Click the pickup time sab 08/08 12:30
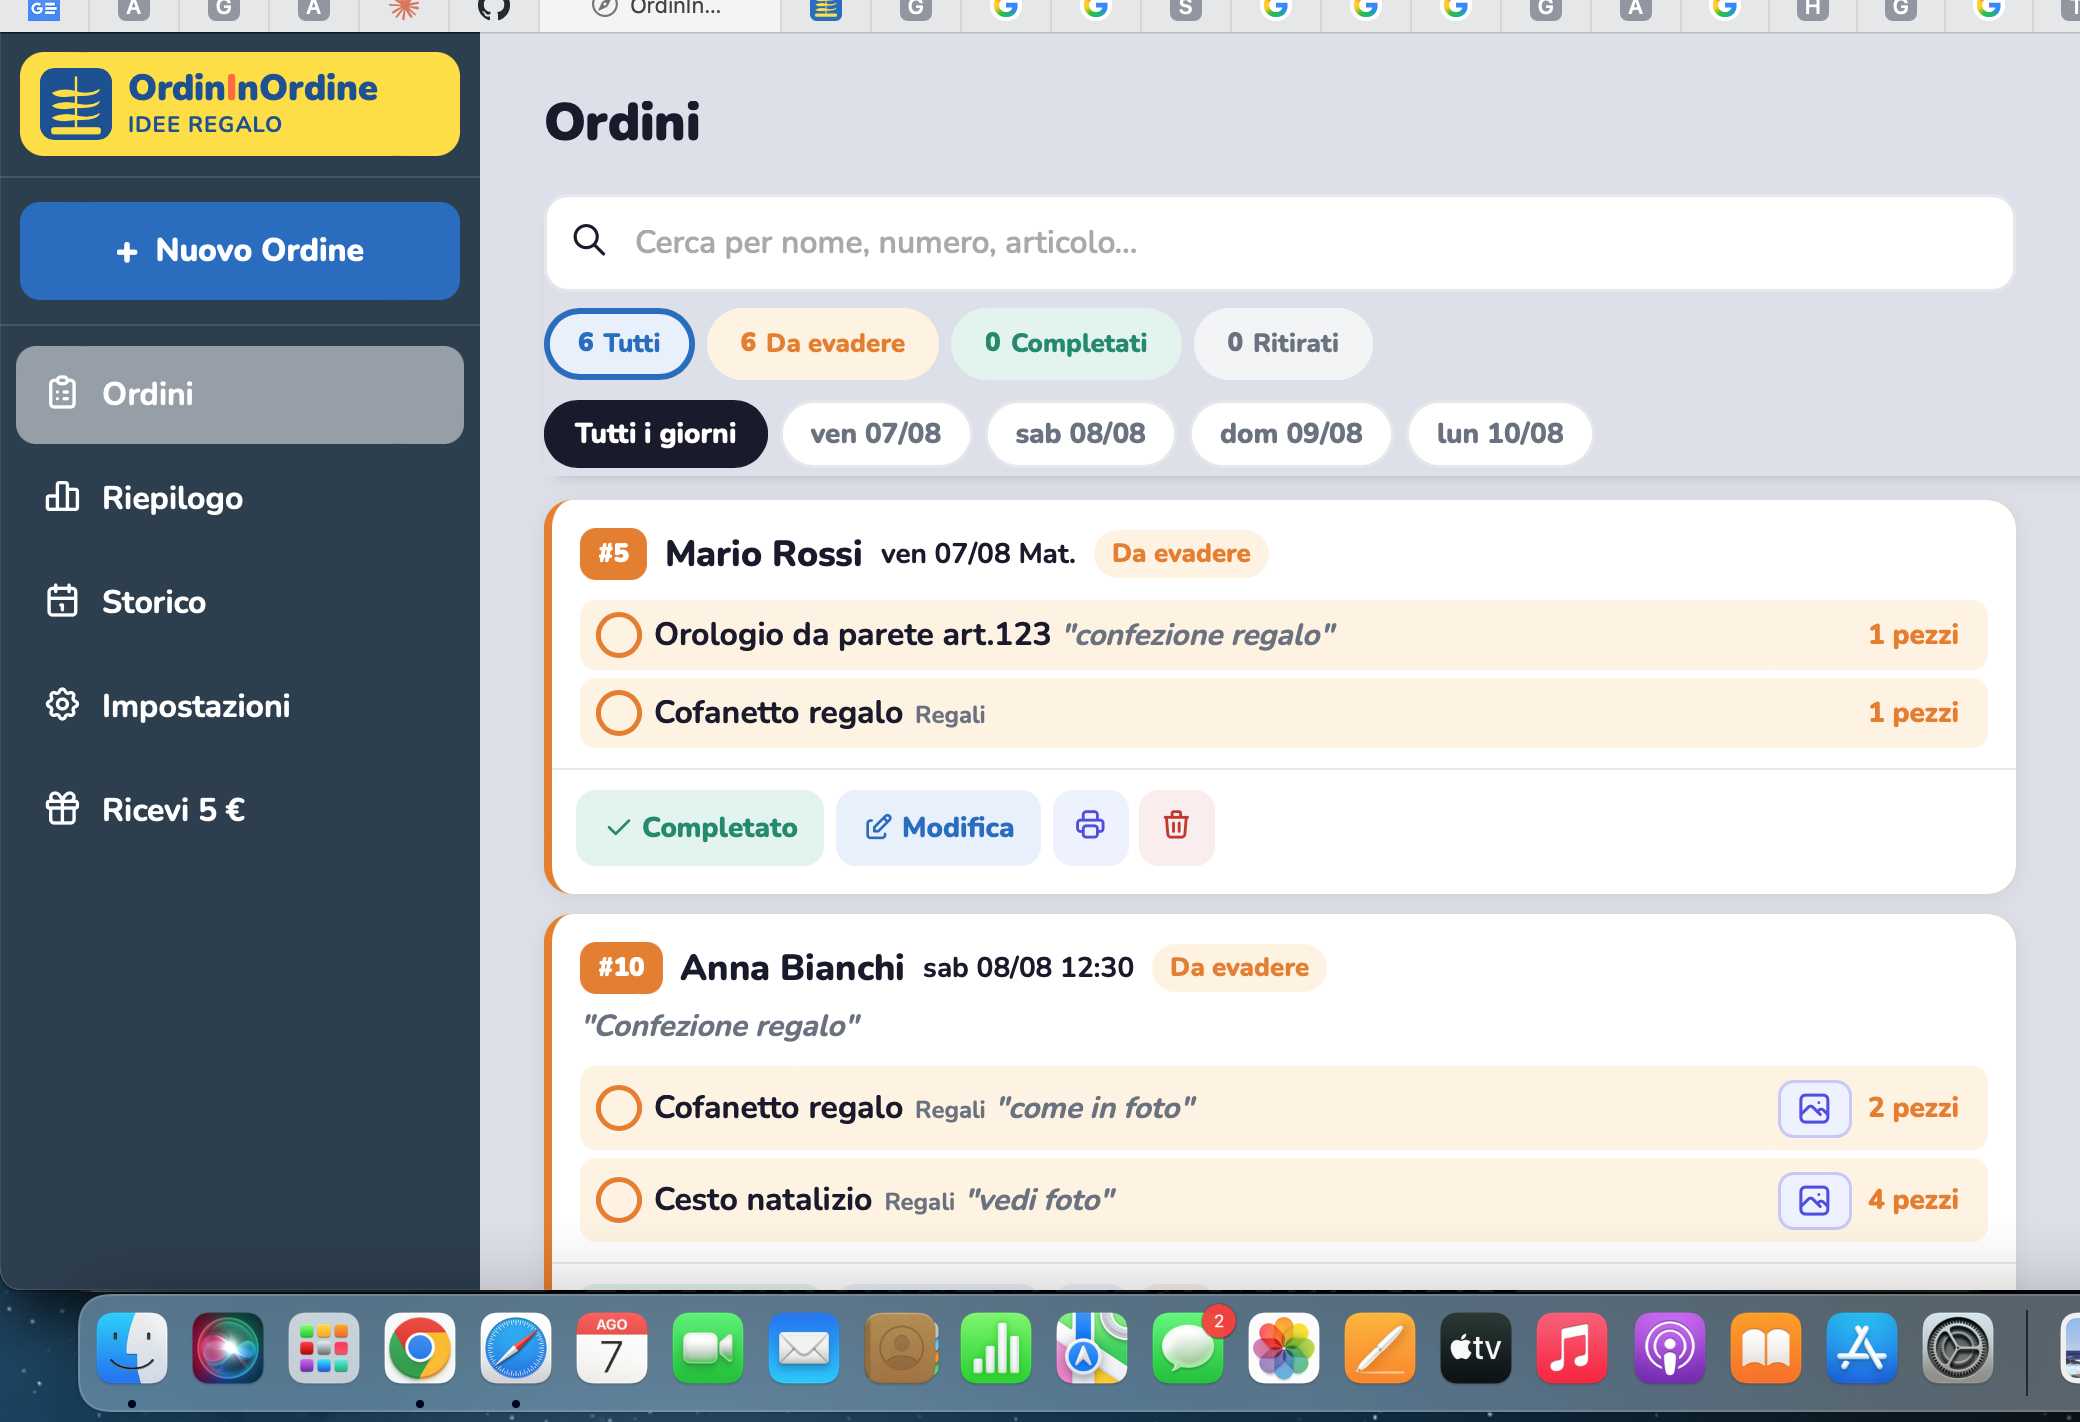Screen dimensions: 2080x1422 coord(1028,968)
